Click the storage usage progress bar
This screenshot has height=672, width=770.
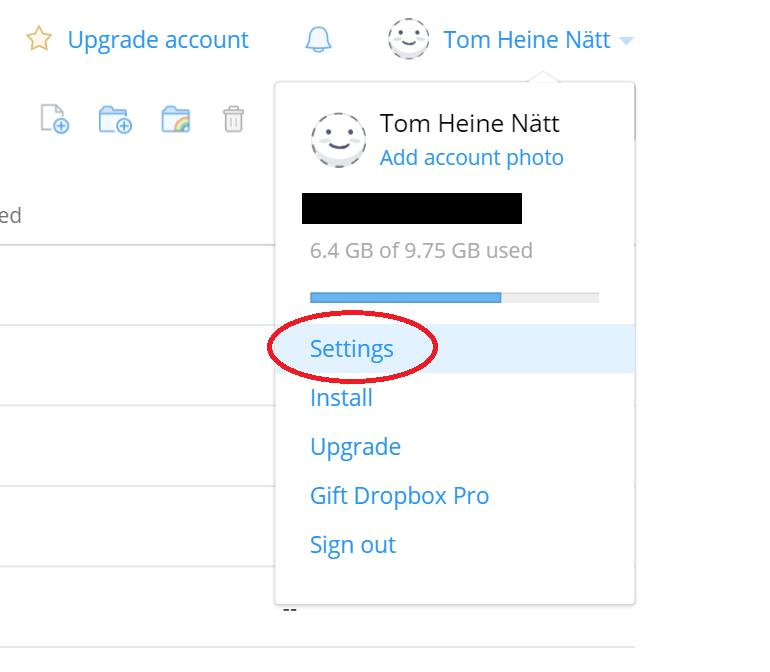coord(454,297)
